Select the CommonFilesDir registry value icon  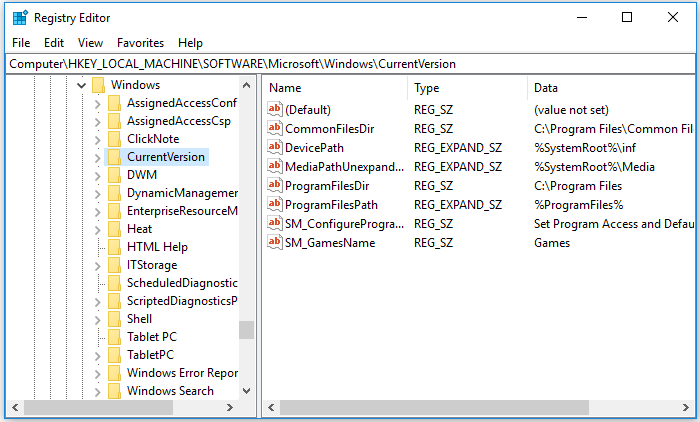point(275,128)
